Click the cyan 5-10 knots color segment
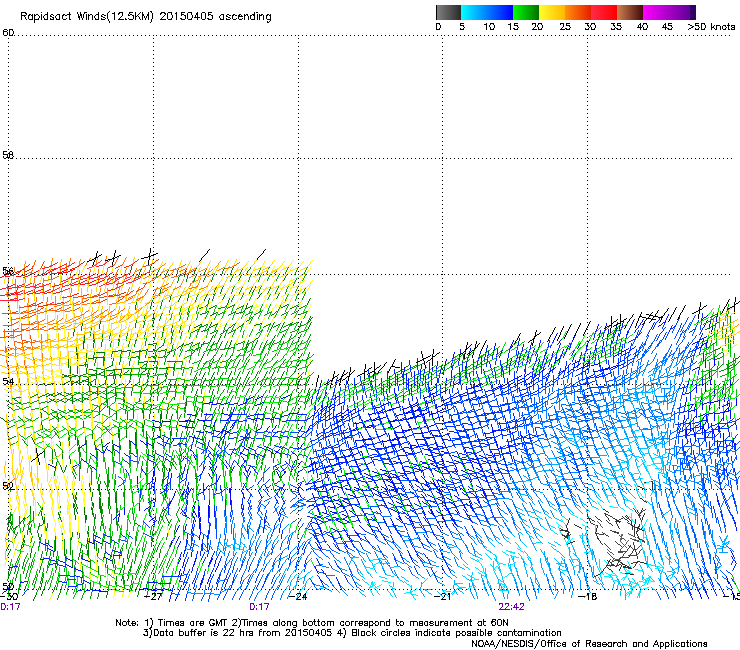This screenshot has width=740, height=650. click(473, 12)
